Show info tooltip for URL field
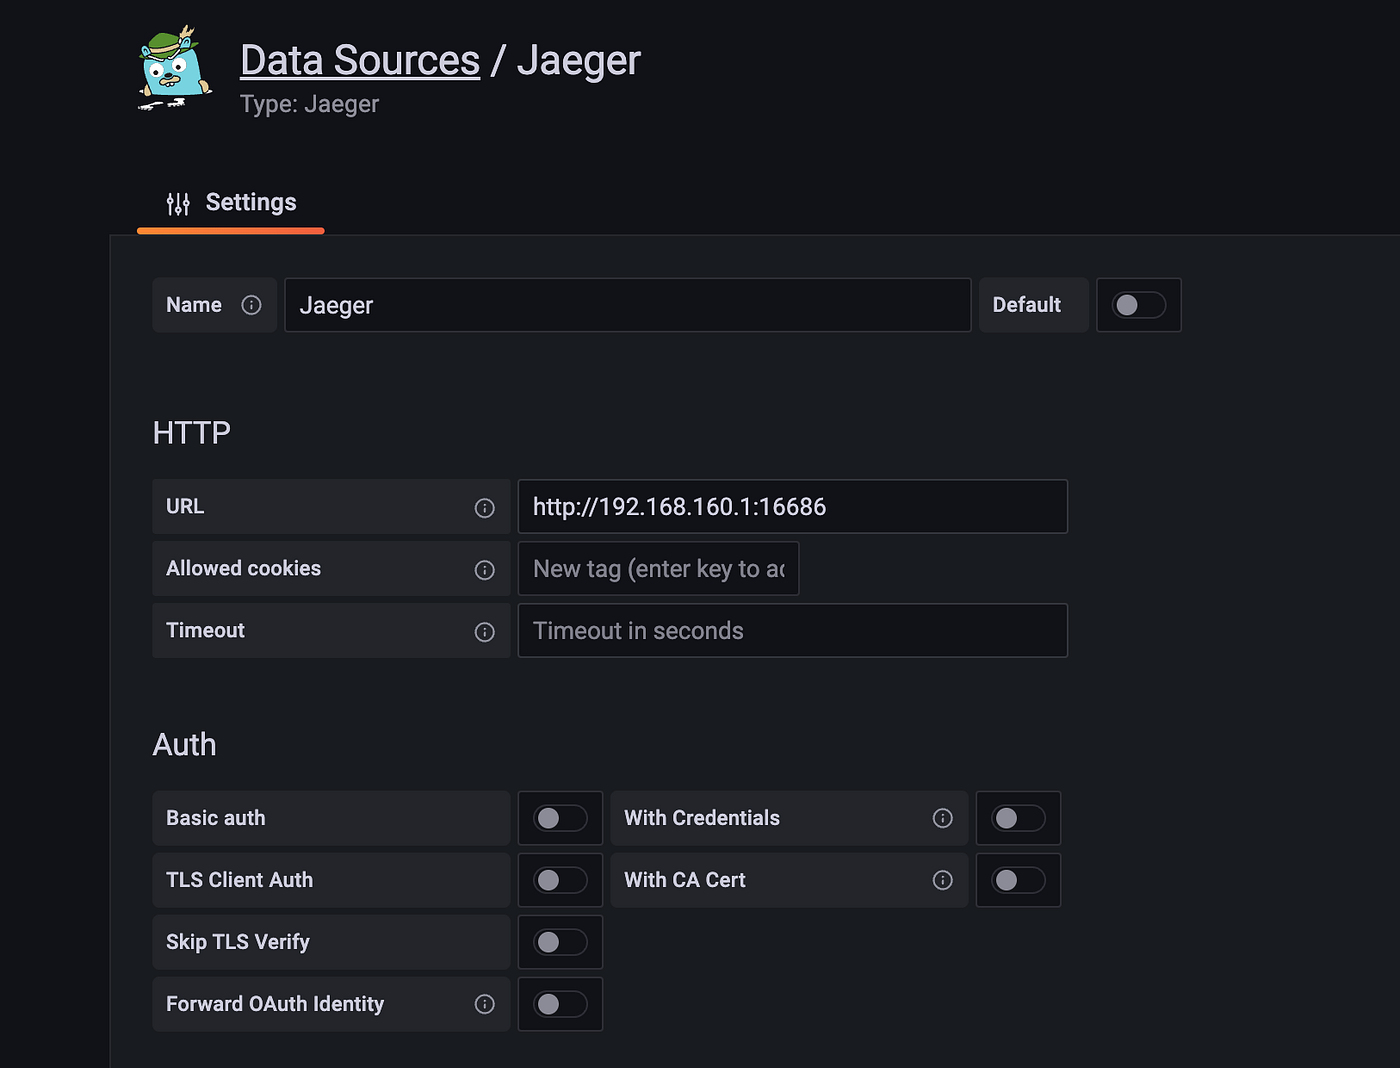Viewport: 1400px width, 1068px height. (484, 508)
